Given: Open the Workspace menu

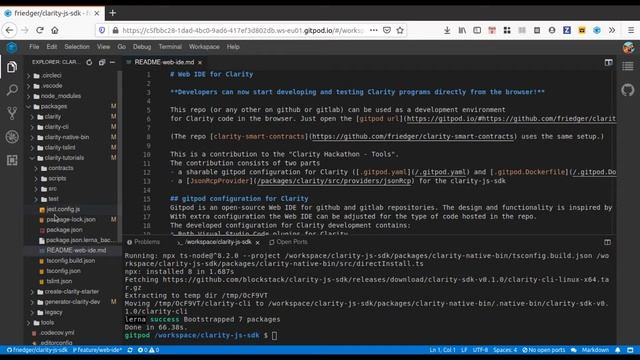Looking at the screenshot, I should pyautogui.click(x=204, y=47).
